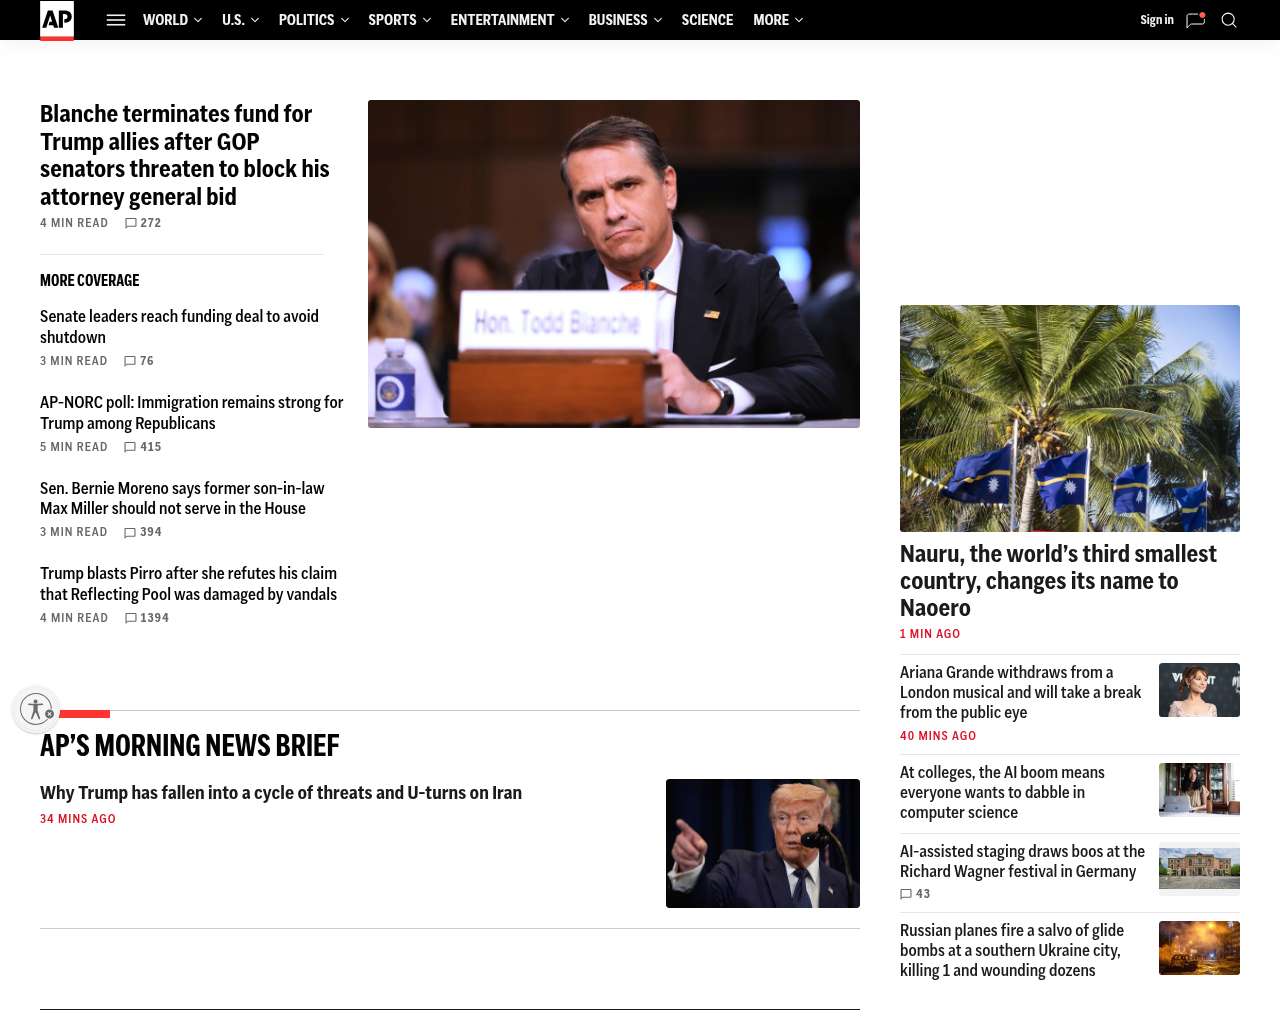Open the 272 comments on the Blanche story

(143, 223)
